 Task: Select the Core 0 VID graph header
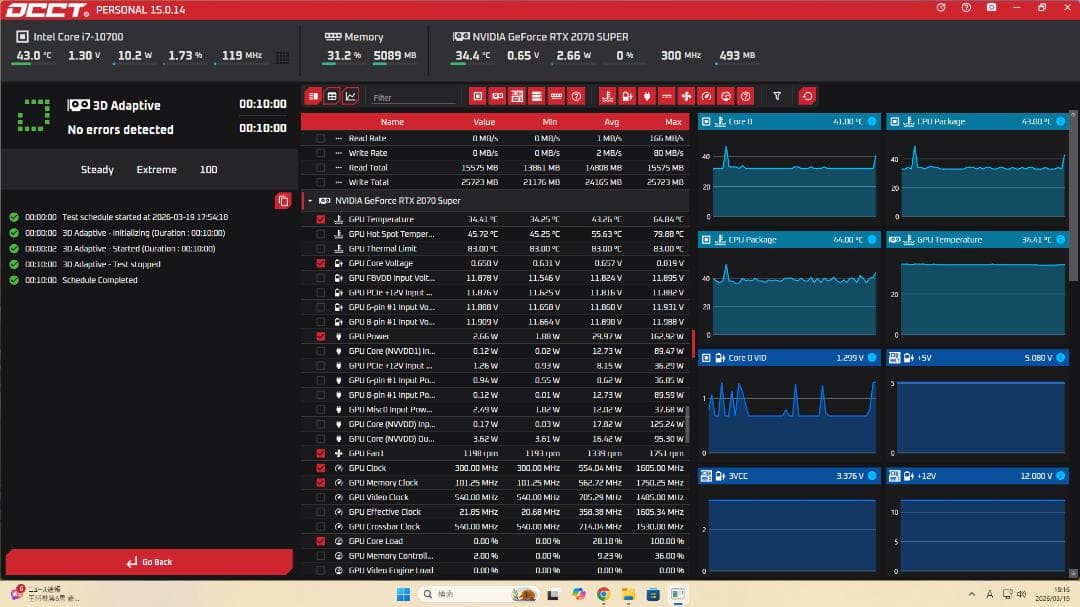(x=789, y=358)
